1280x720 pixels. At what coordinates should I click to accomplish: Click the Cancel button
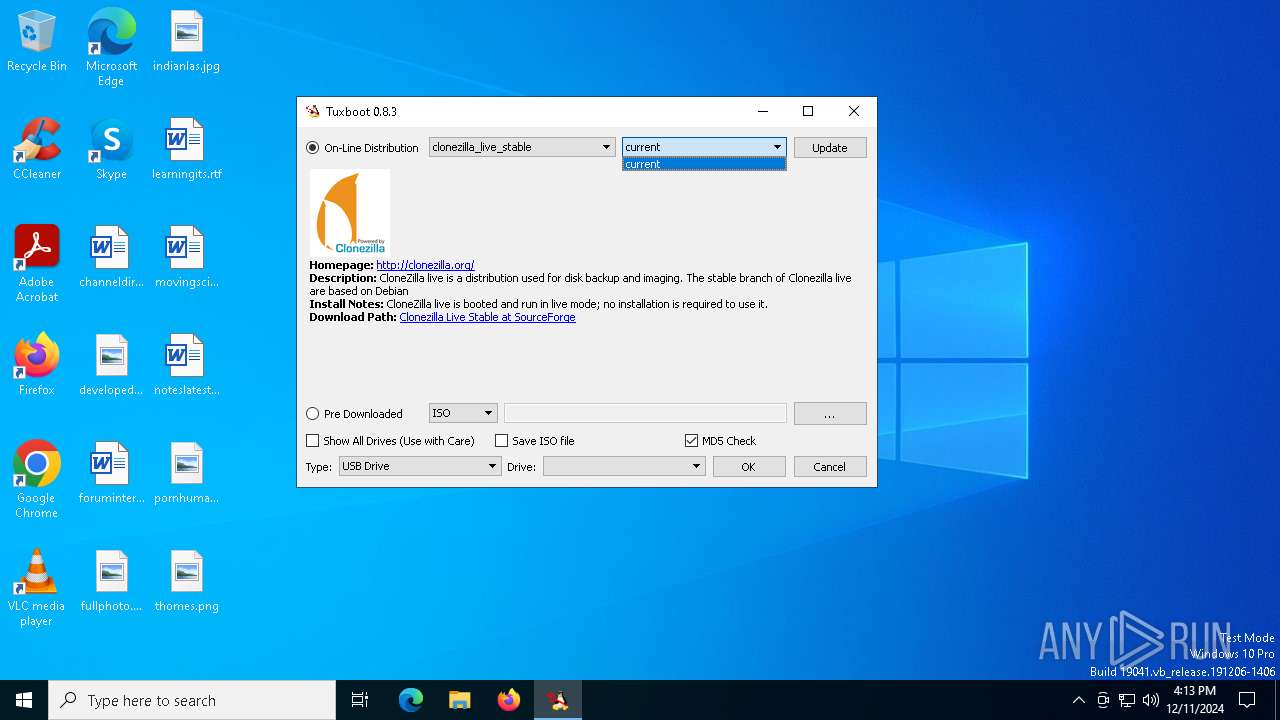click(830, 467)
